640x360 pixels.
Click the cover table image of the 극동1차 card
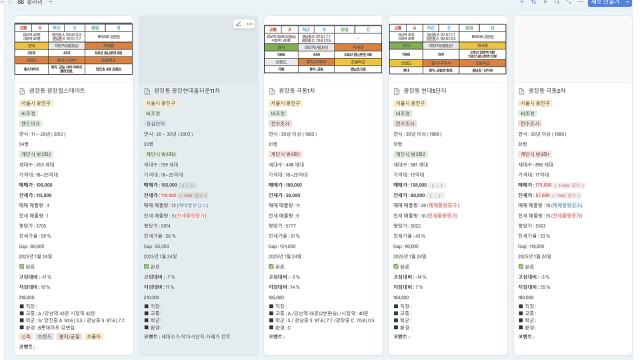(323, 49)
